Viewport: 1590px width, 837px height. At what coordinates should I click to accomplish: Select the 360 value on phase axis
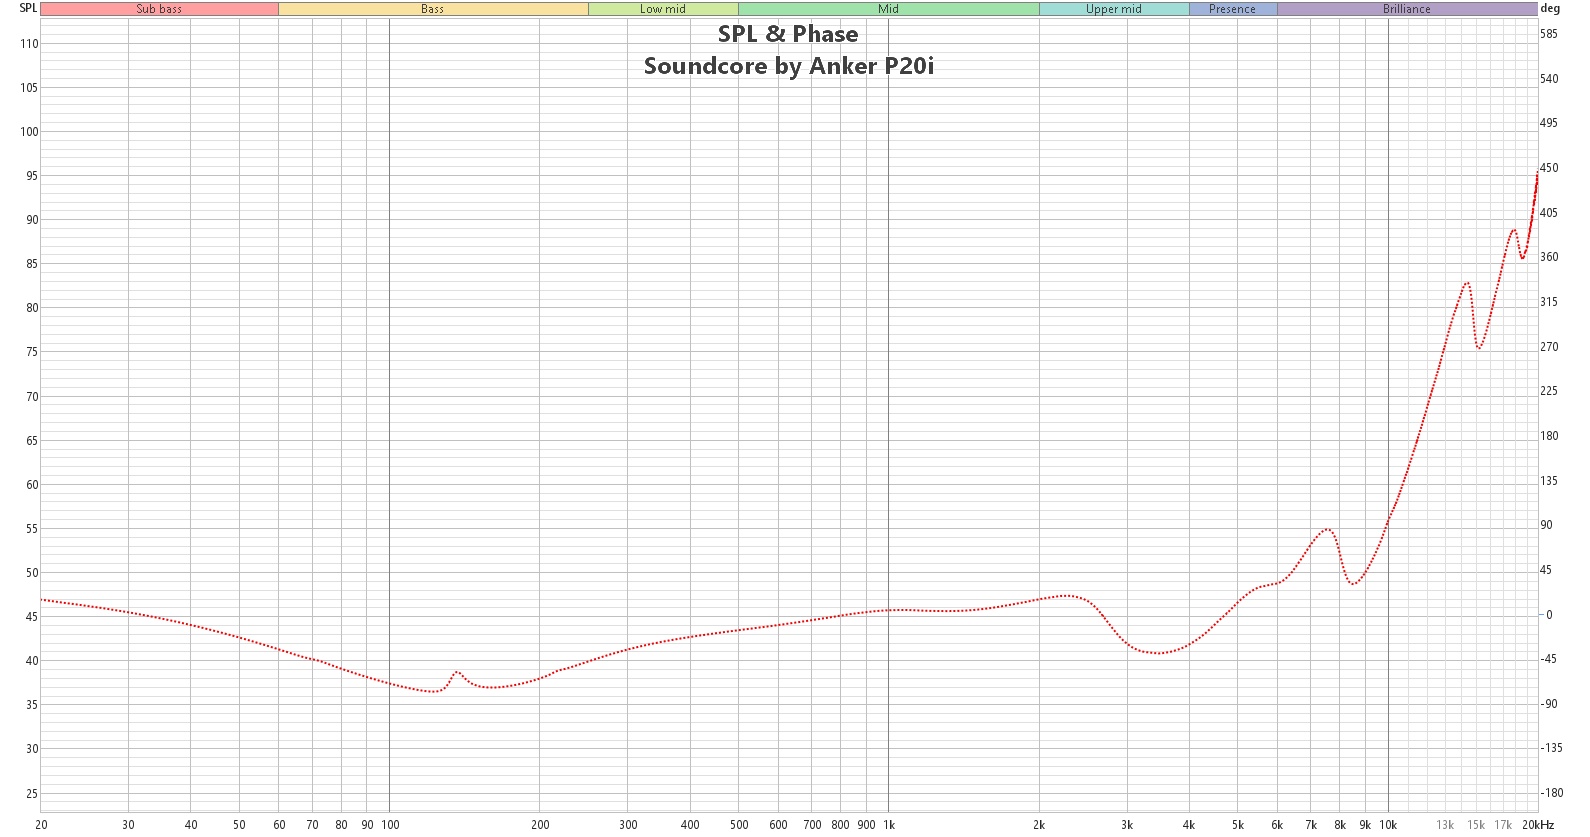point(1549,257)
